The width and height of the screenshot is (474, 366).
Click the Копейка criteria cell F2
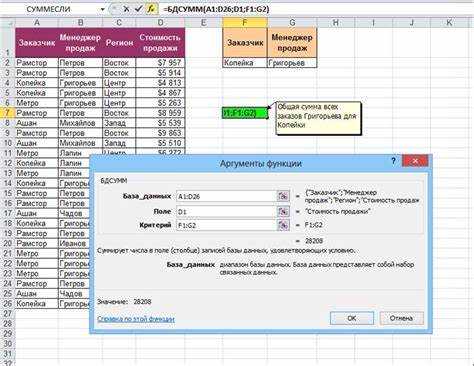(x=245, y=63)
